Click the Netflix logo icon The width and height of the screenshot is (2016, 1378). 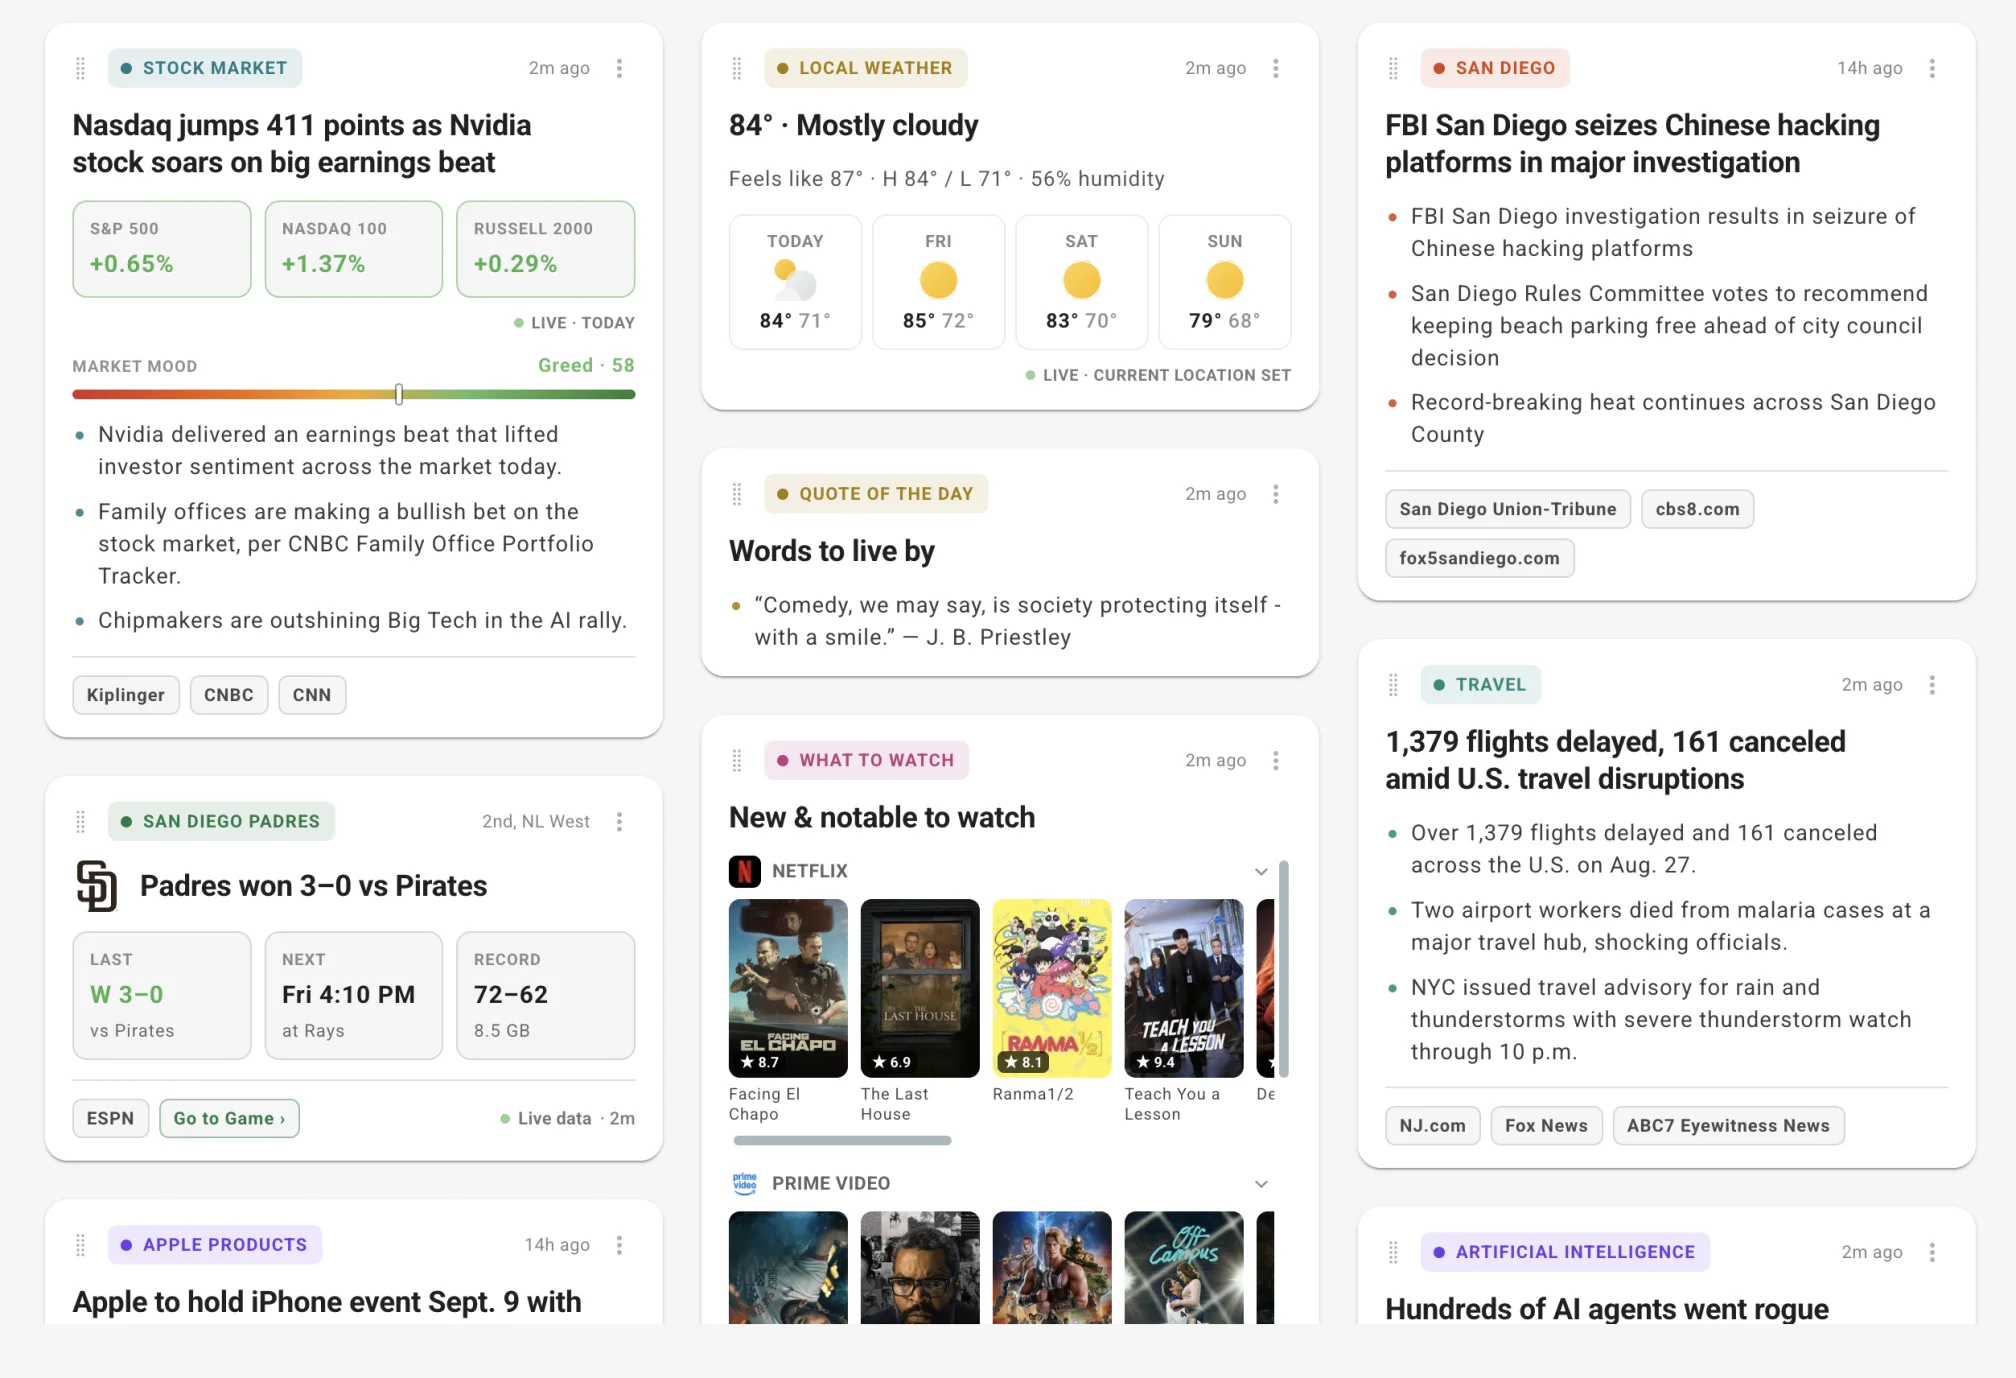[744, 871]
